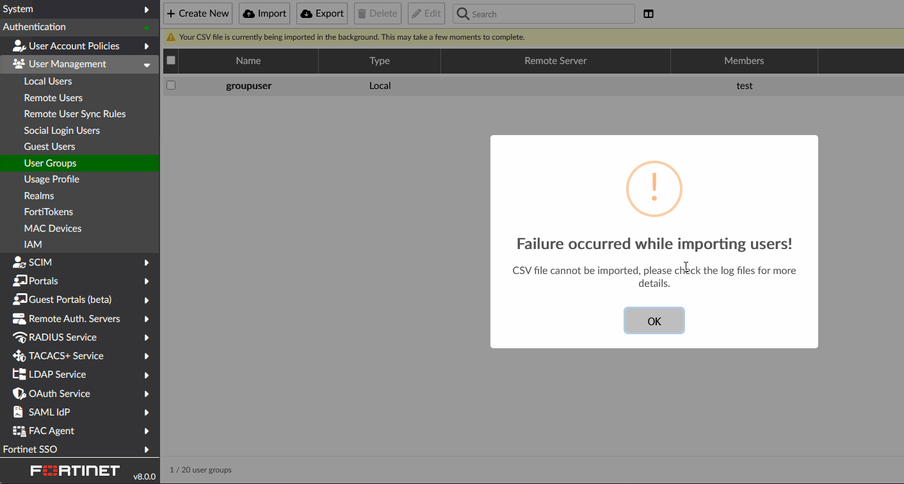
Task: Click the Fortinet logo
Action: [75, 470]
